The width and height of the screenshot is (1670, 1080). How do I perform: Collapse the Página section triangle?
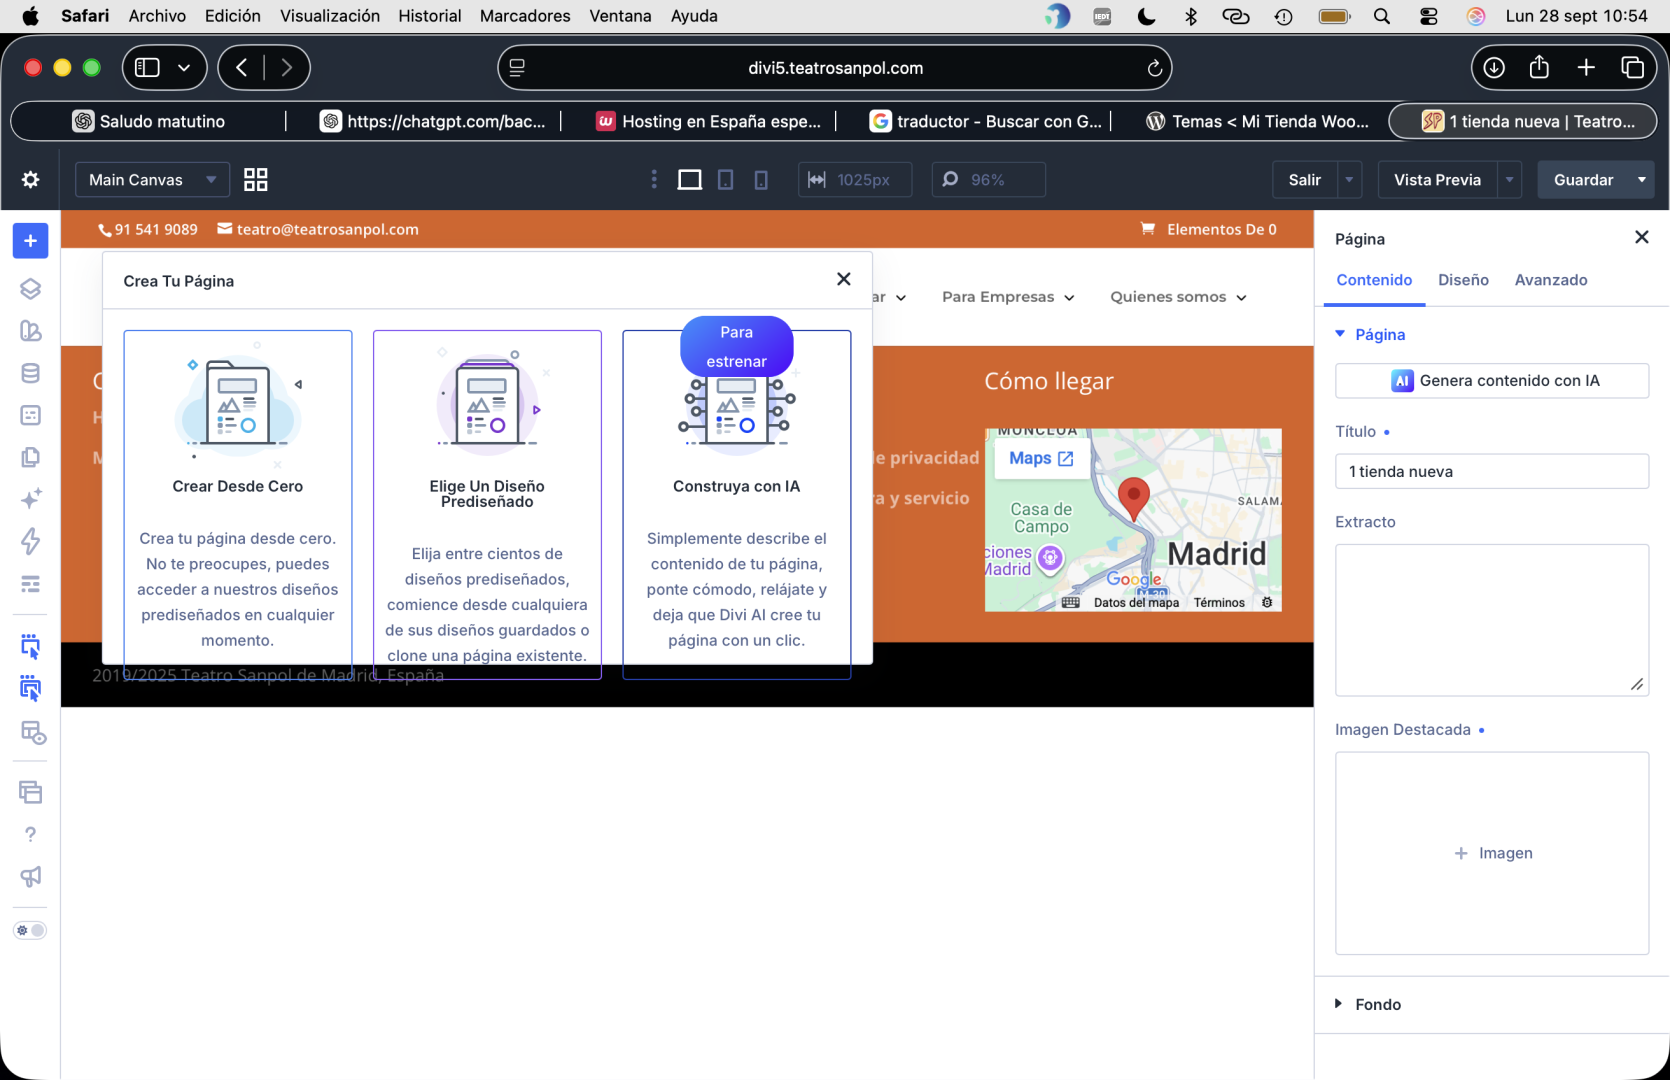(x=1340, y=334)
